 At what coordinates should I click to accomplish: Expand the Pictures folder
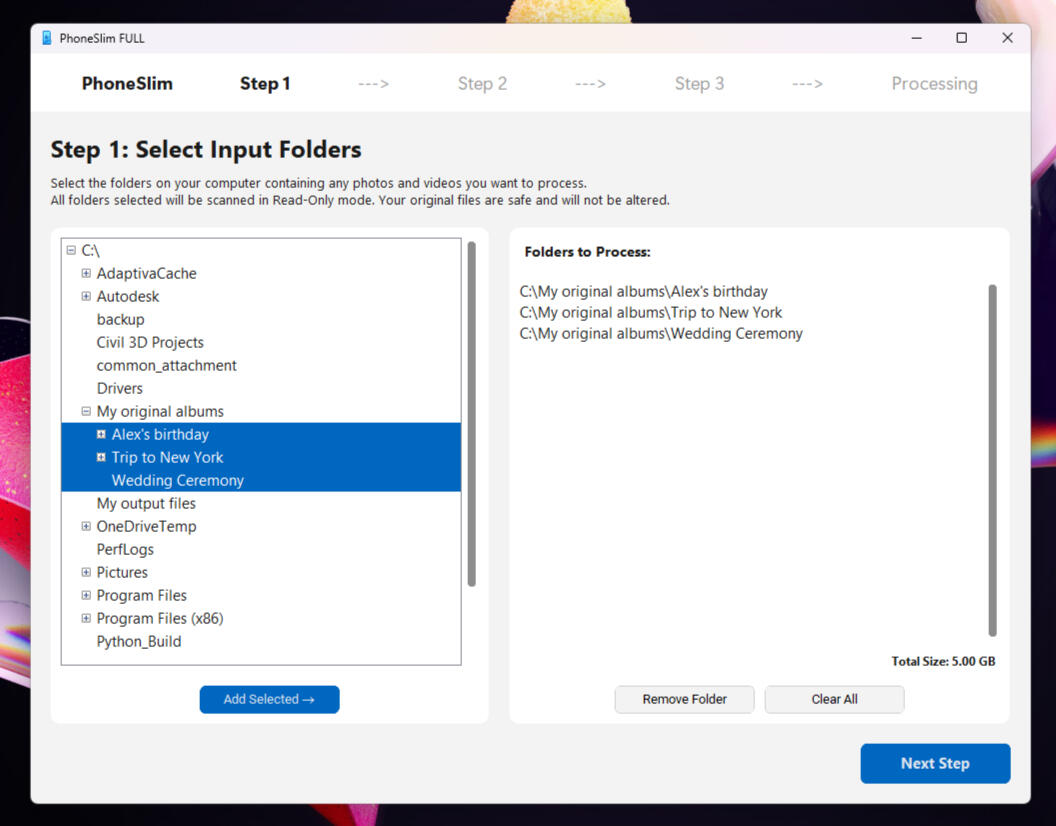86,572
